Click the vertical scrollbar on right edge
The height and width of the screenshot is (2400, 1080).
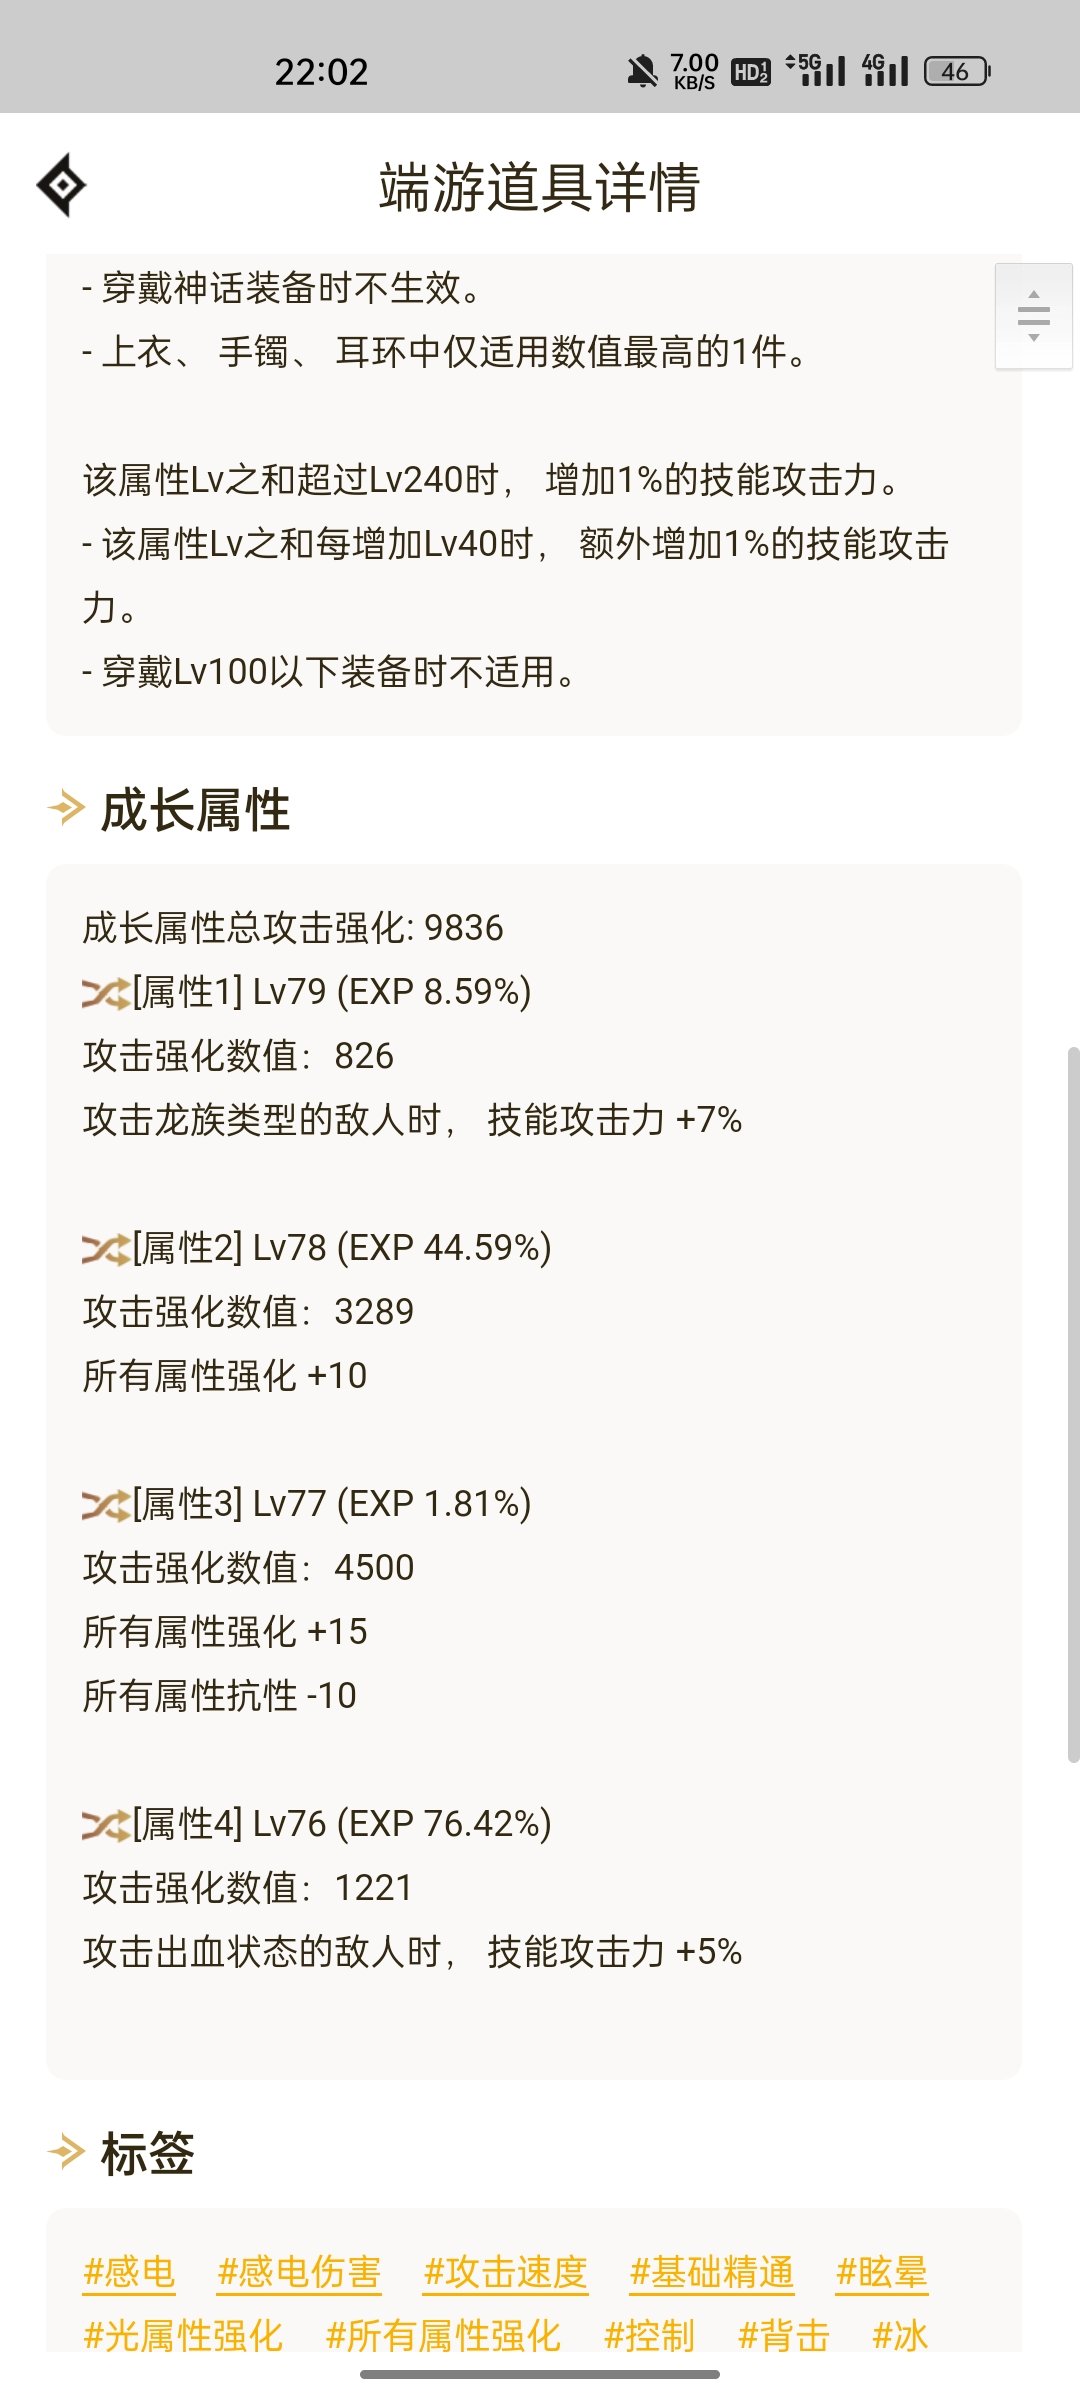click(x=1073, y=1404)
